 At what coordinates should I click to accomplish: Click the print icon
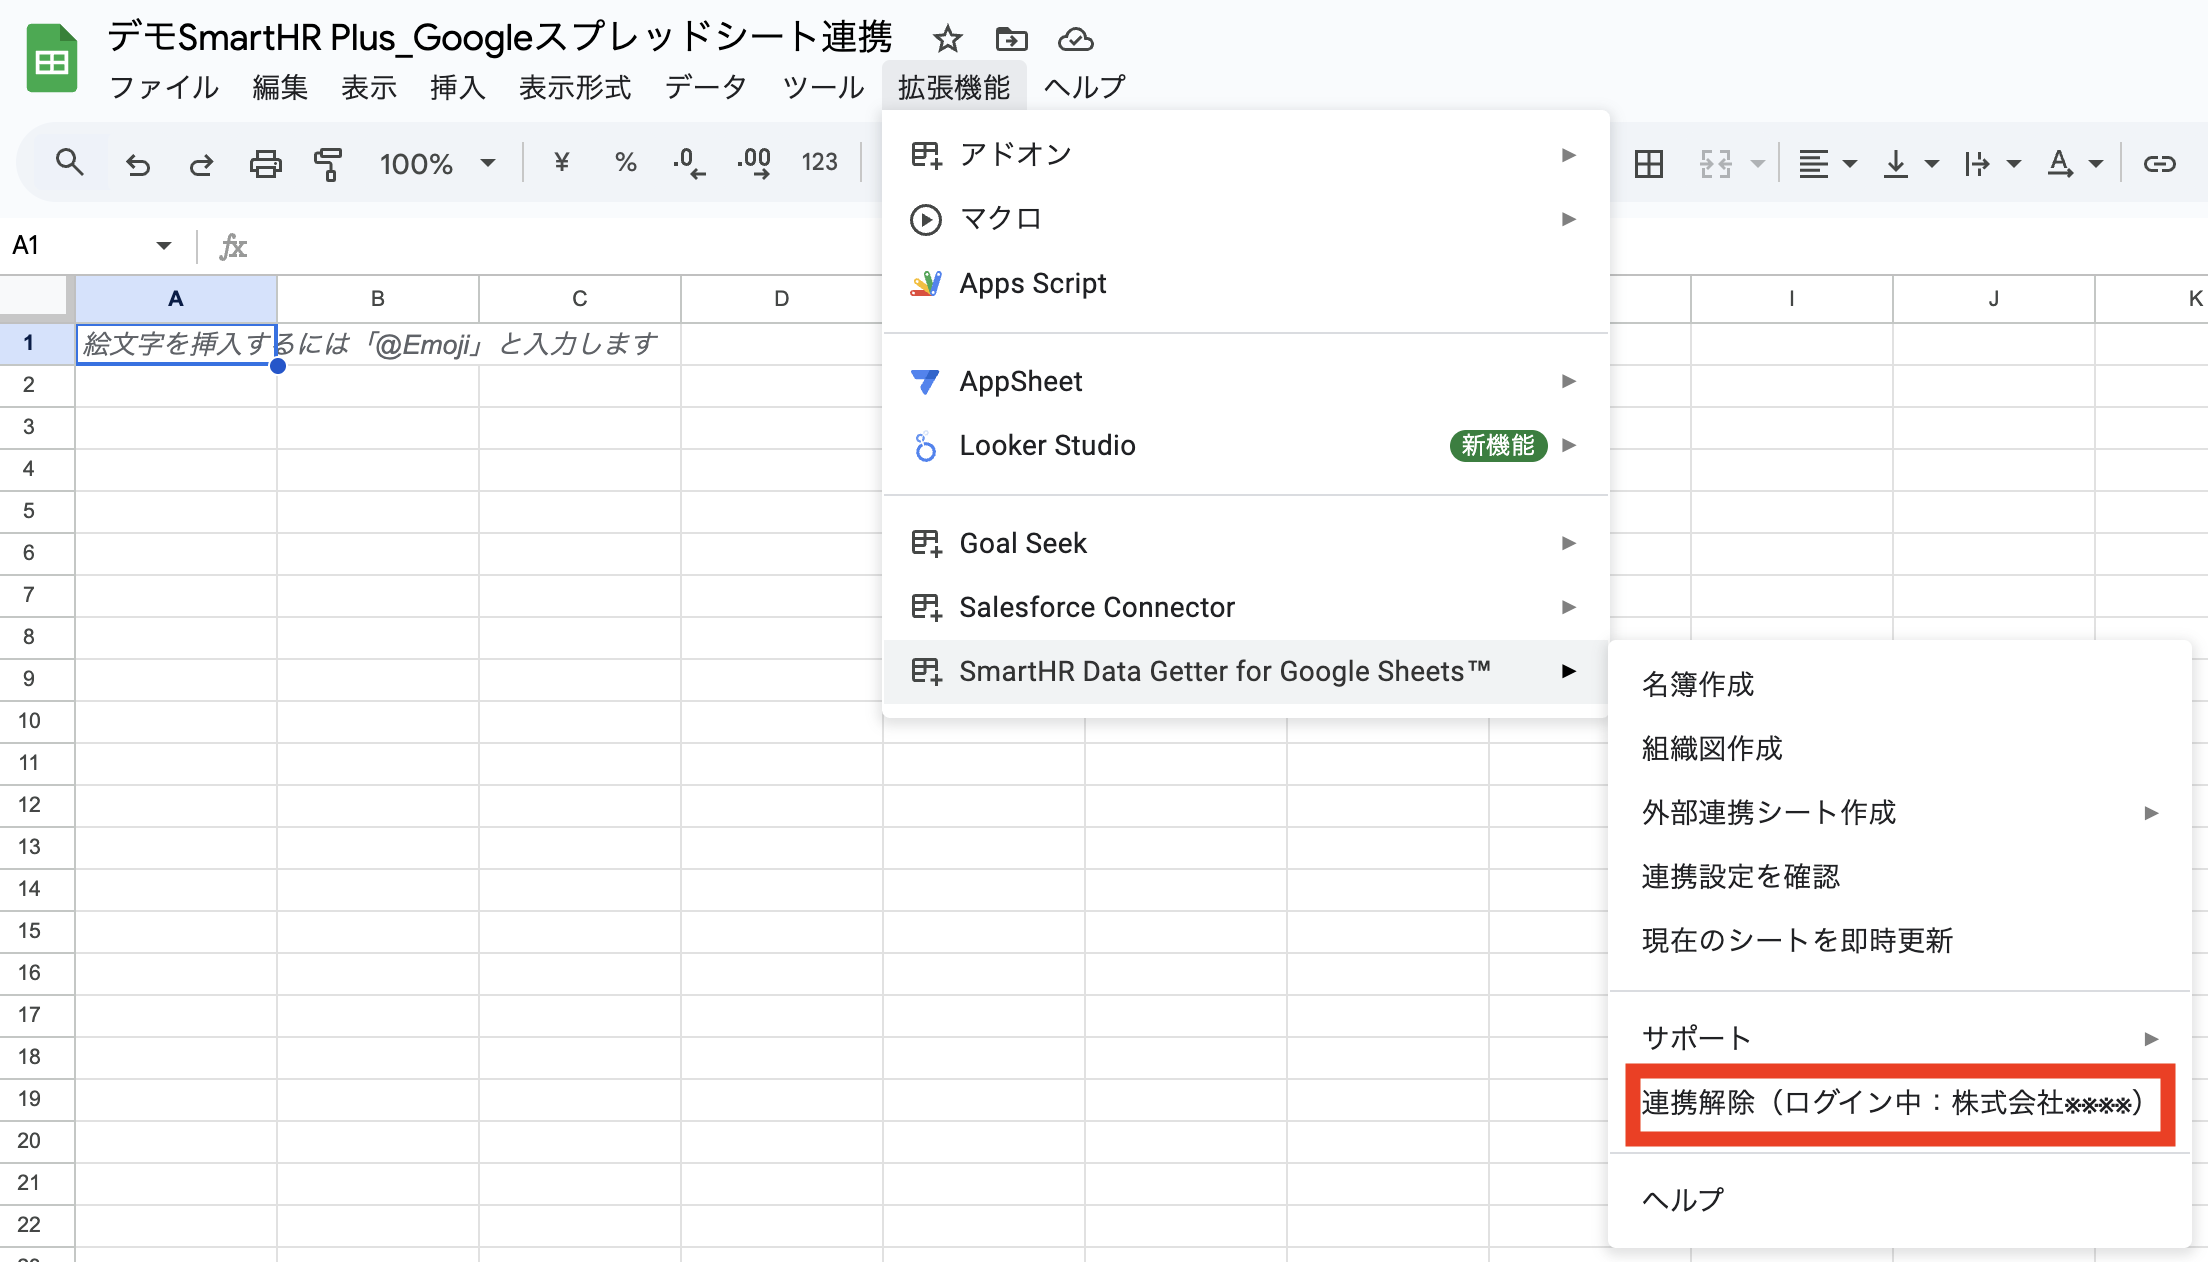[265, 163]
